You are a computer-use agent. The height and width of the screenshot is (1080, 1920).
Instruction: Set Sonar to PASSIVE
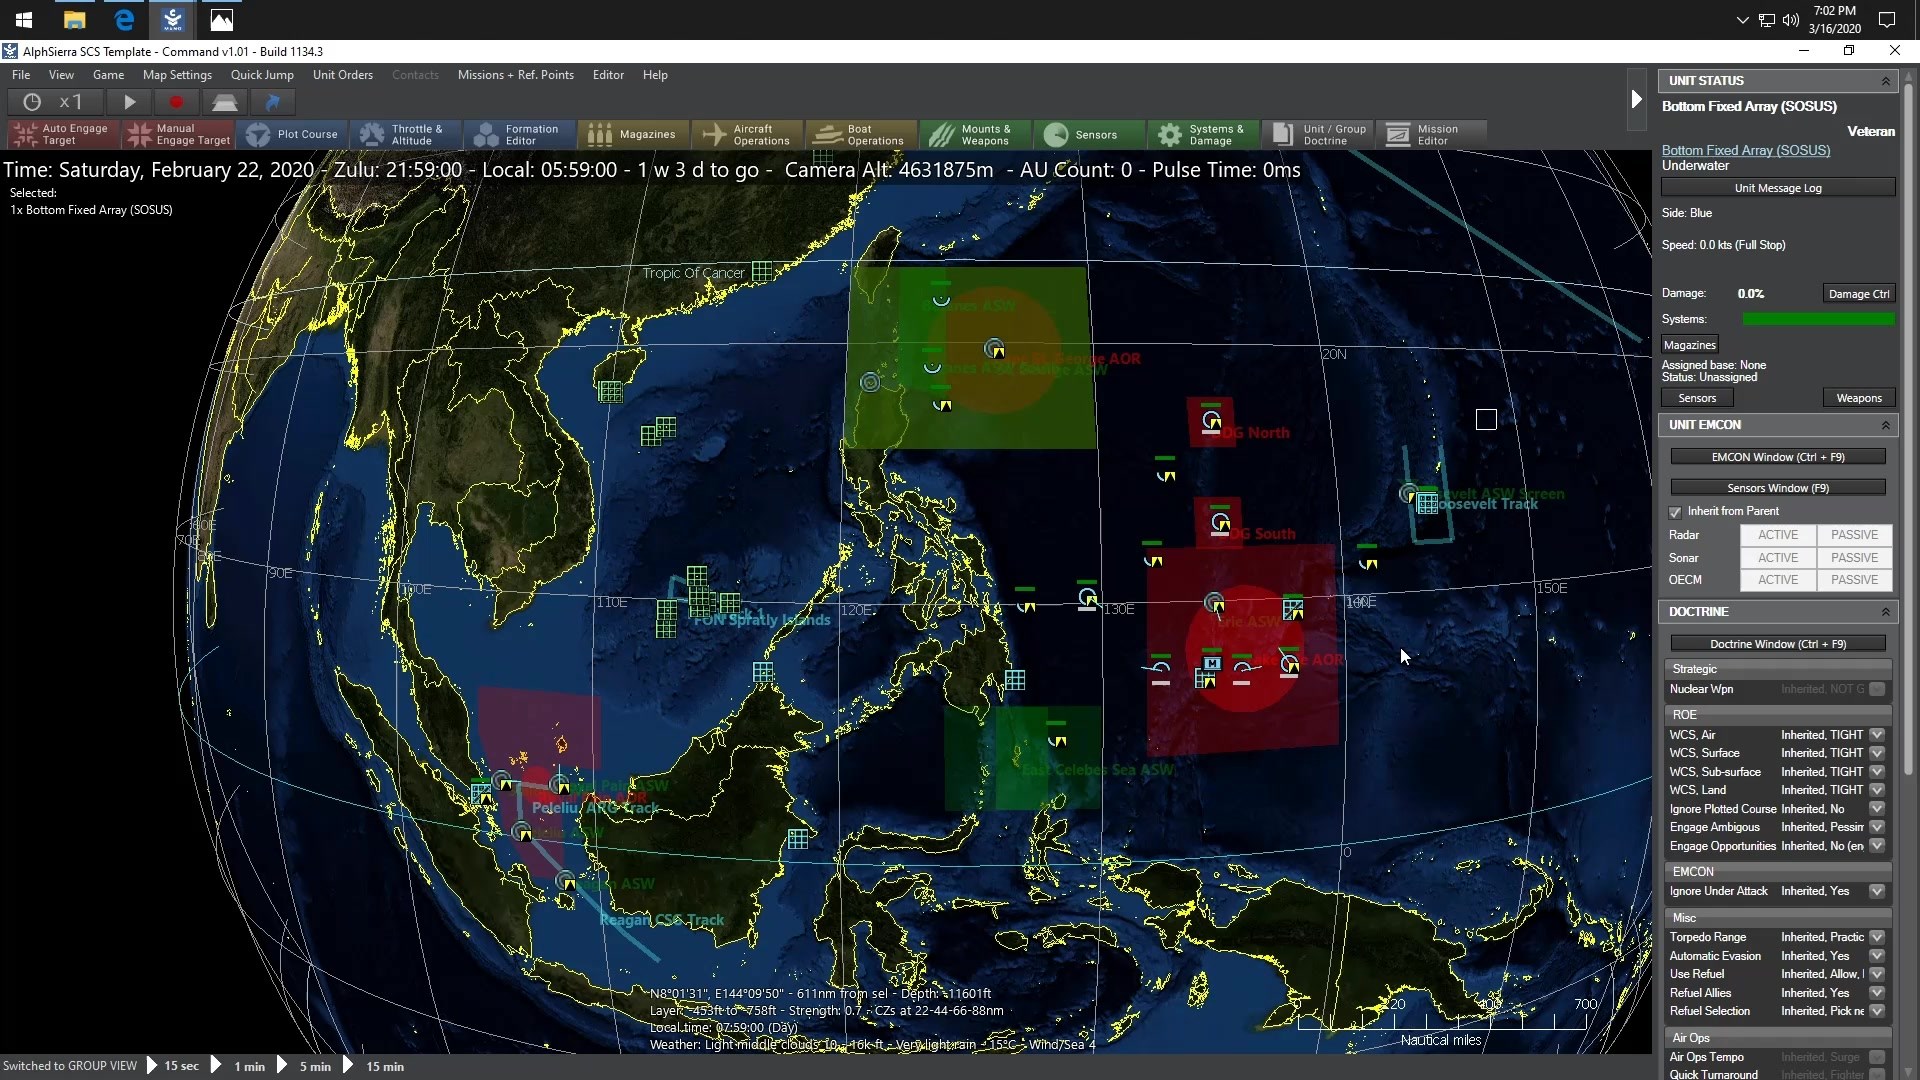pos(1854,558)
